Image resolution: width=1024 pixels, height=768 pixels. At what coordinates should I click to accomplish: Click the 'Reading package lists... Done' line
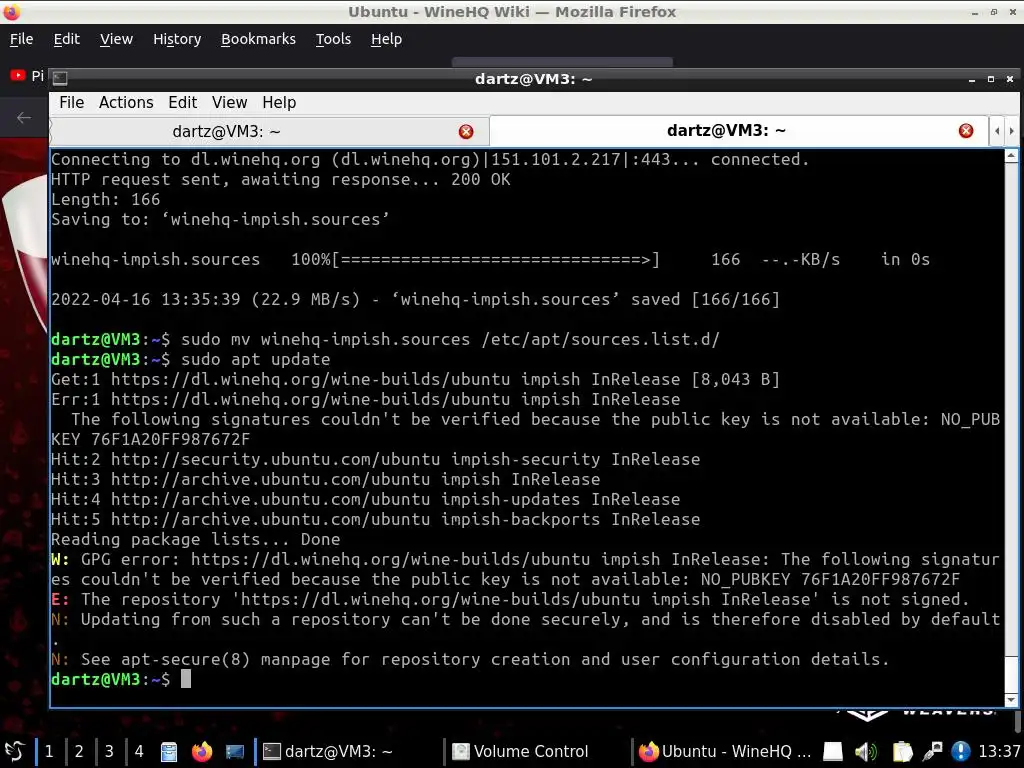click(x=195, y=539)
